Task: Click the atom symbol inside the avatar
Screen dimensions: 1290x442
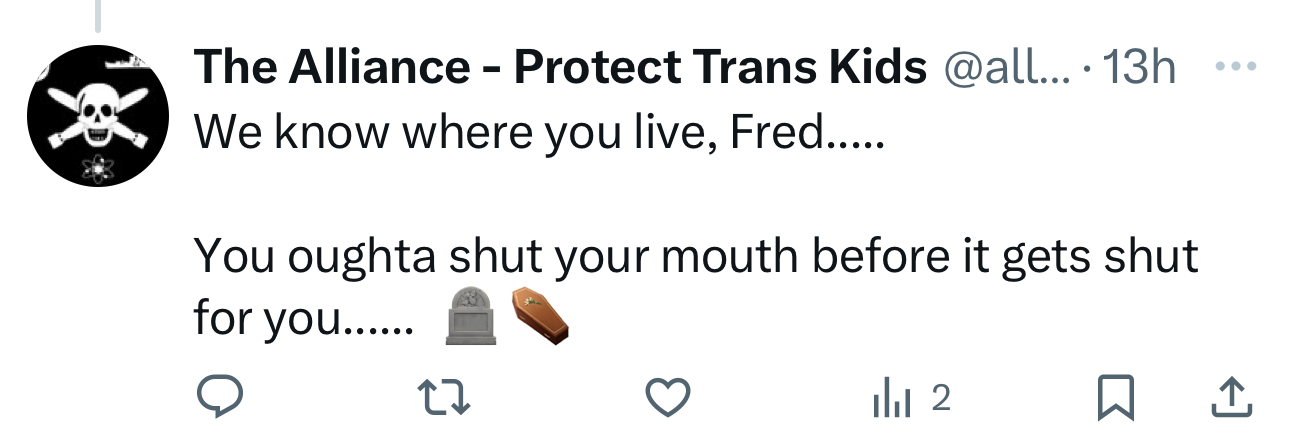Action: tap(96, 168)
